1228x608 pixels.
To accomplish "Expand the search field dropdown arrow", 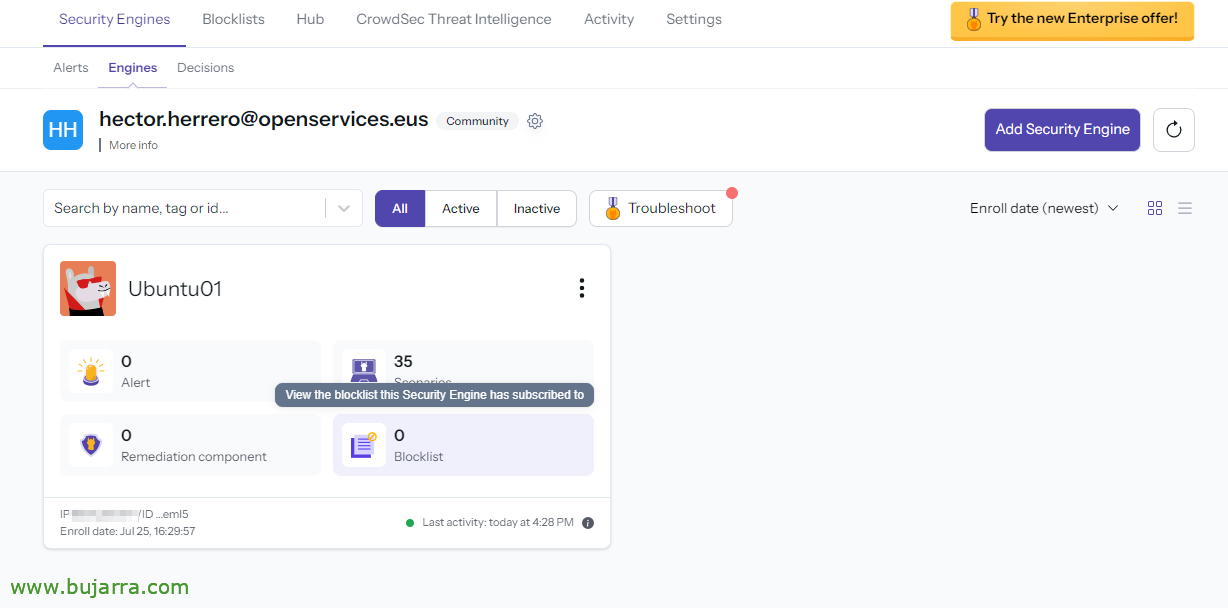I will point(344,208).
